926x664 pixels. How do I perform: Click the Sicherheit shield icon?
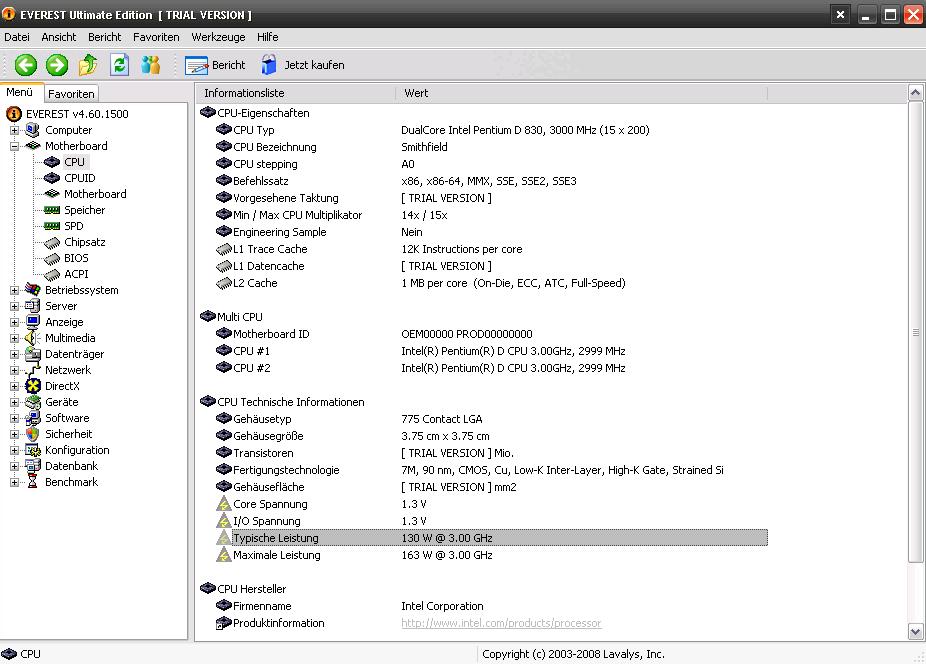pos(33,434)
